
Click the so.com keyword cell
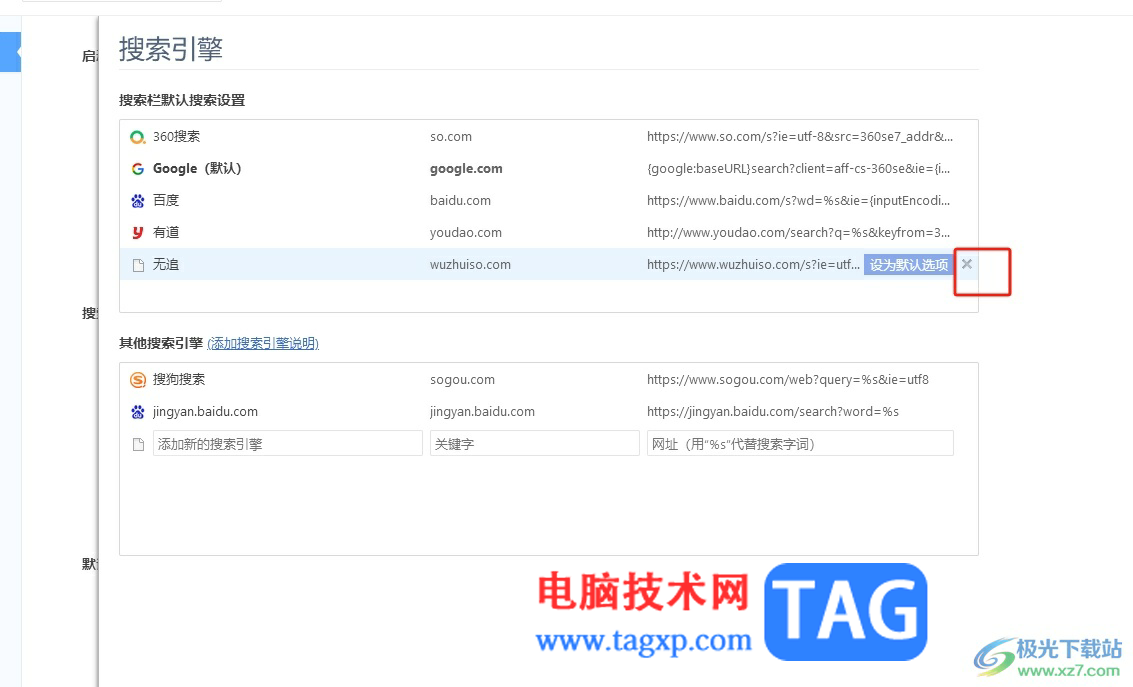point(451,137)
